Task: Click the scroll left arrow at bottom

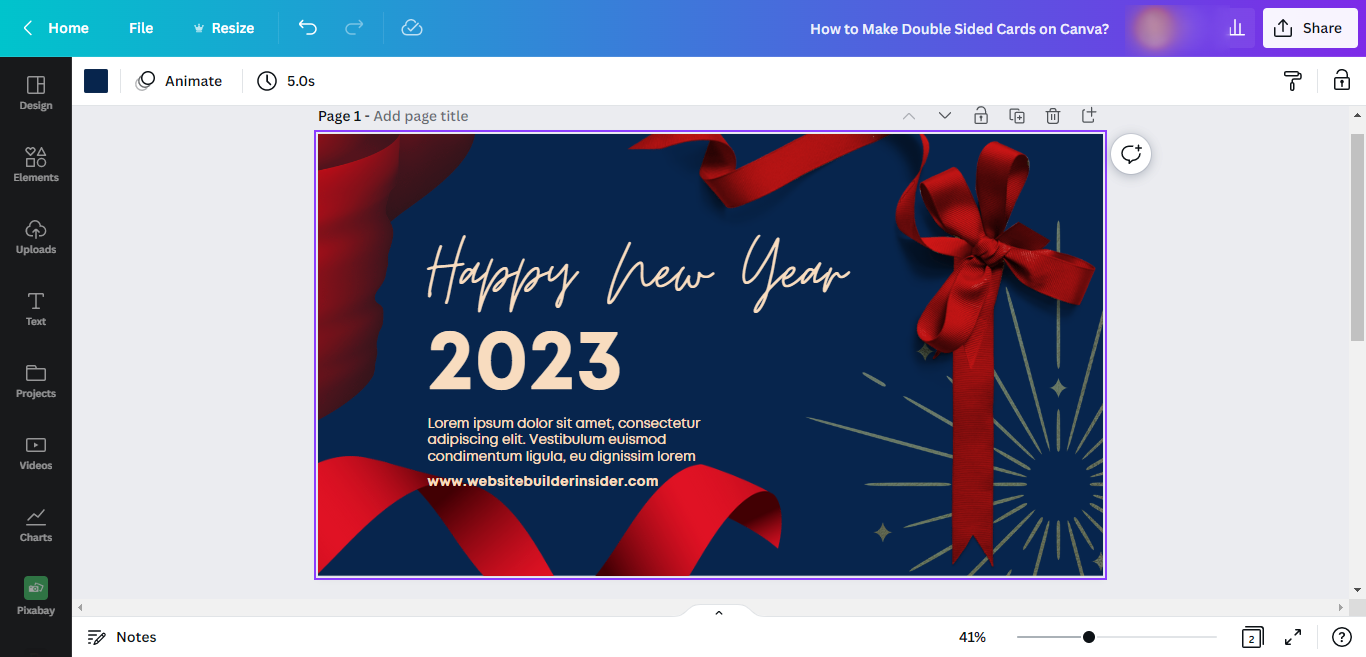Action: (80, 608)
